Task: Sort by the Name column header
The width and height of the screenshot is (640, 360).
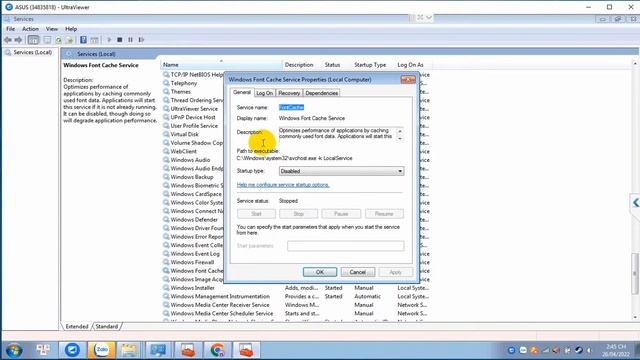Action: (221, 64)
